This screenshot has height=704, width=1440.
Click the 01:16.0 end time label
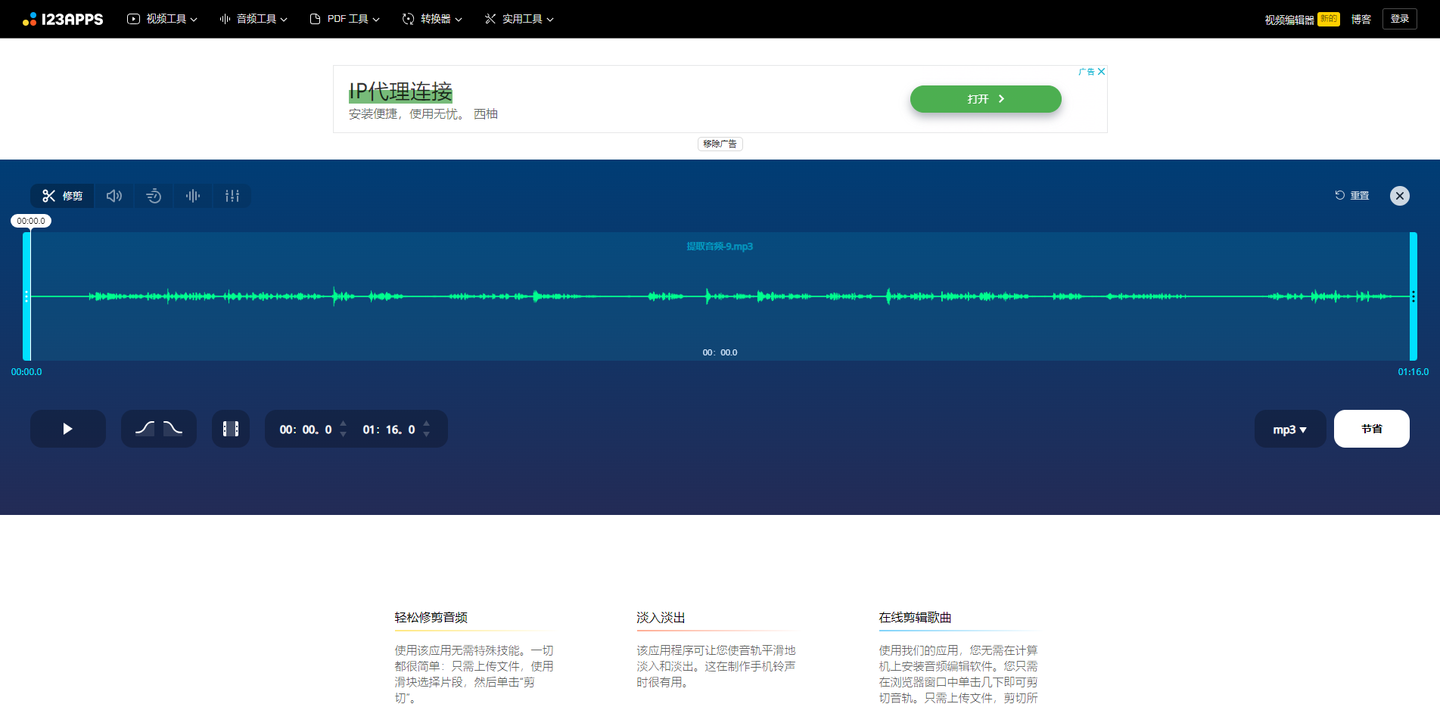tap(1413, 372)
